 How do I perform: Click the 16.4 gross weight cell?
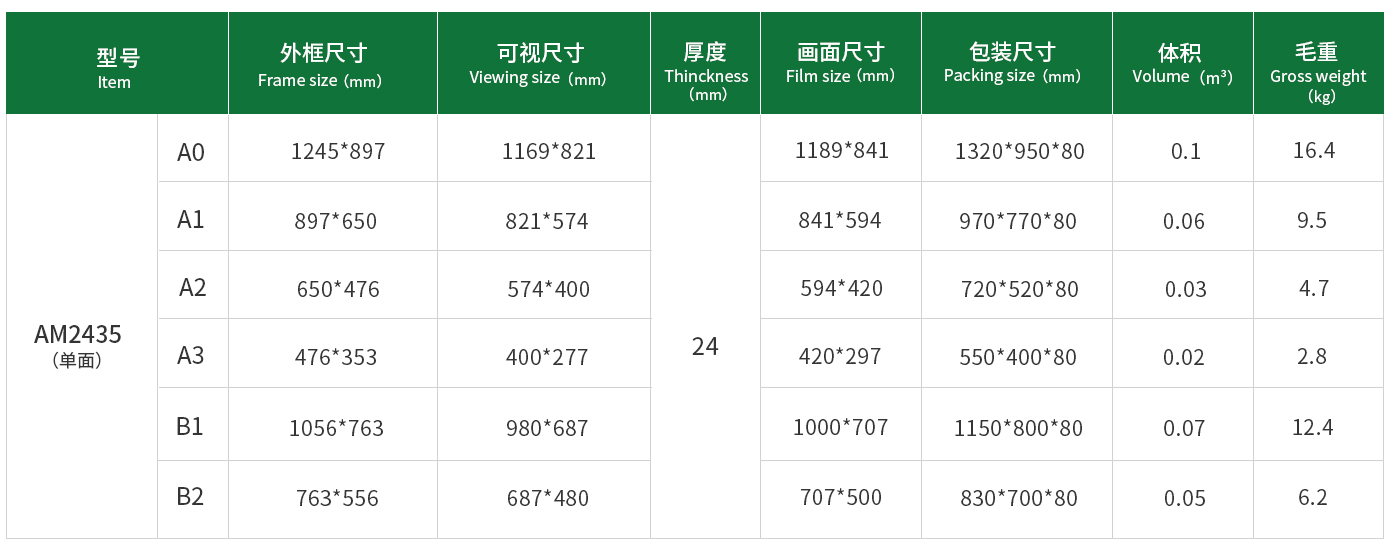click(x=1314, y=150)
